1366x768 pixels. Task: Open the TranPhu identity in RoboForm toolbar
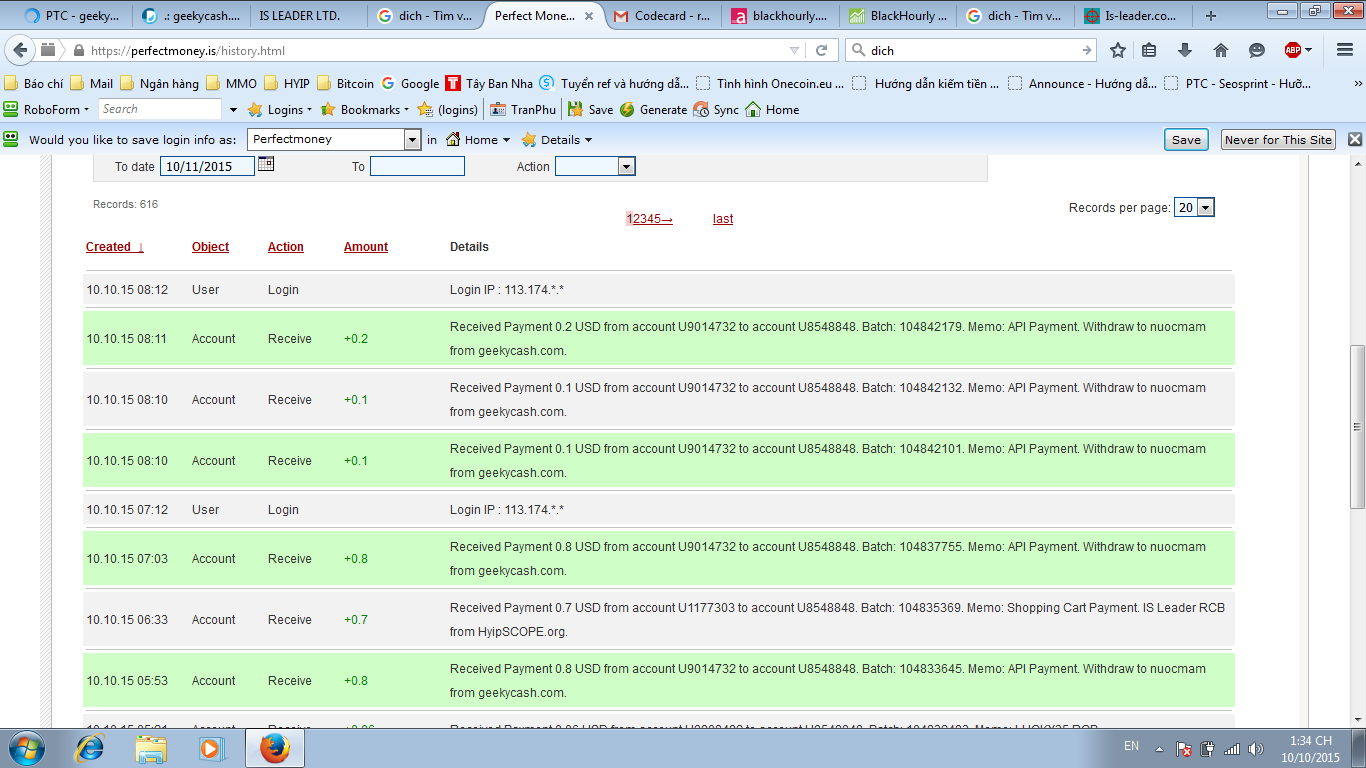tap(523, 110)
